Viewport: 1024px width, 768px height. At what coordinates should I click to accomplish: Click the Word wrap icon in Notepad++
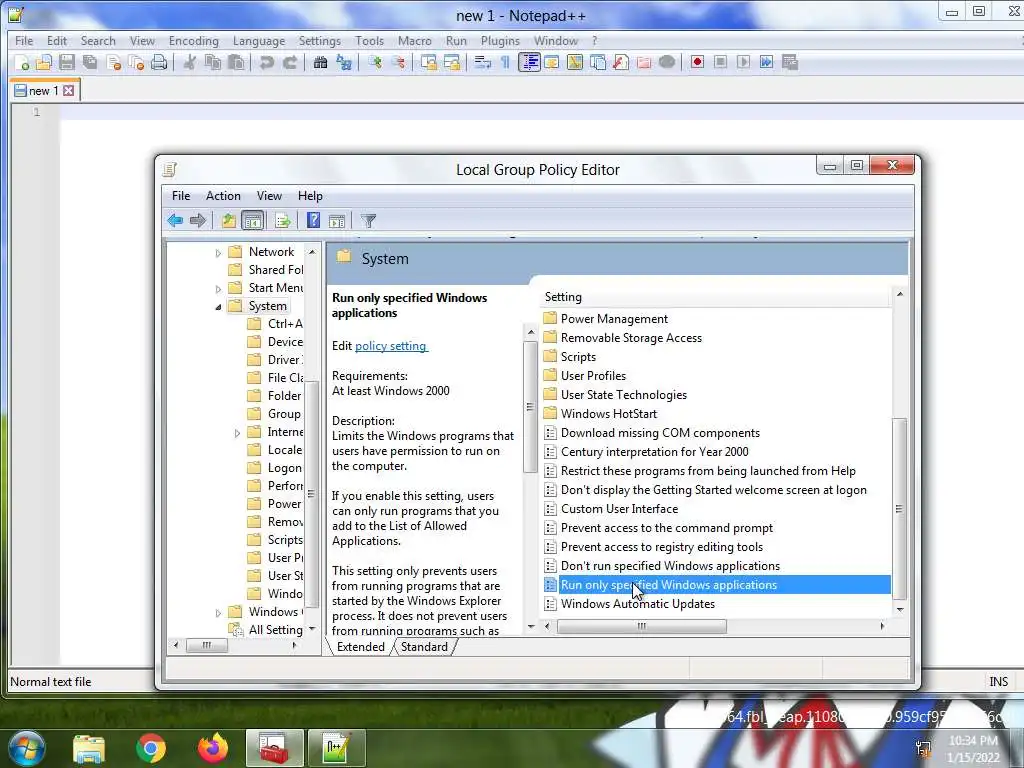[483, 63]
